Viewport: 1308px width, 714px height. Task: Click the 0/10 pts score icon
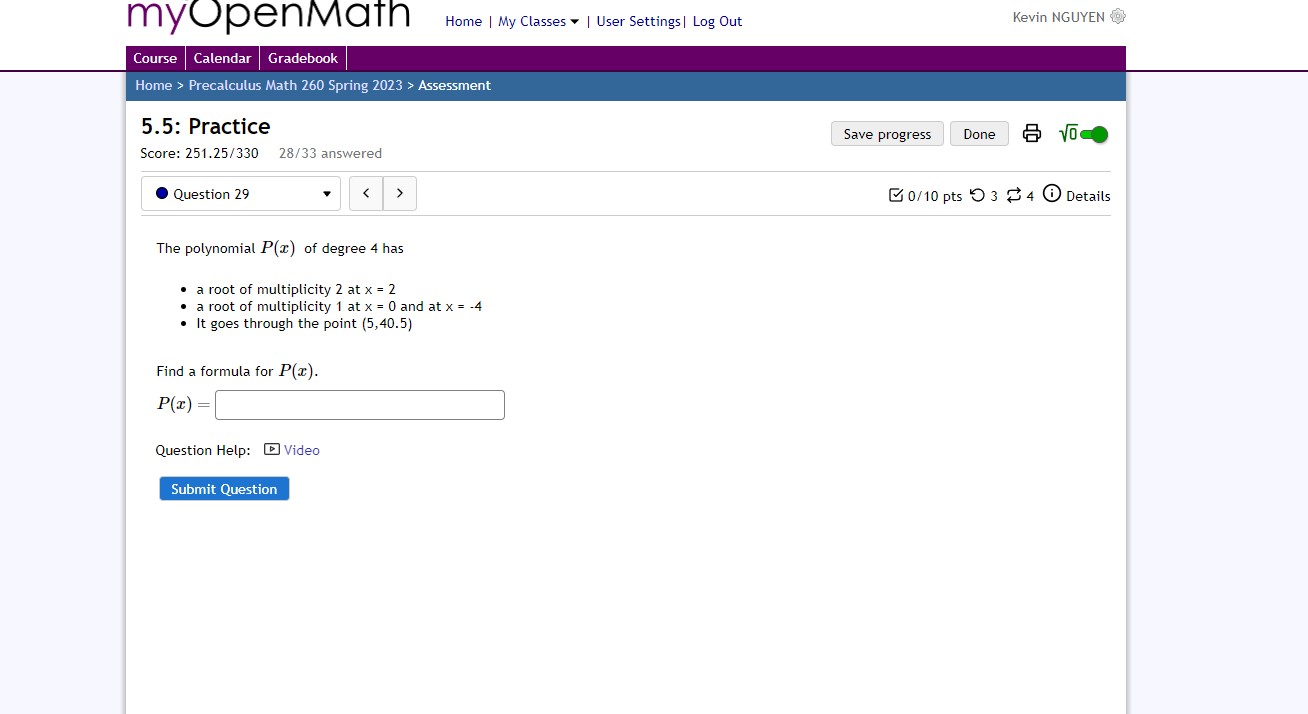(x=896, y=194)
